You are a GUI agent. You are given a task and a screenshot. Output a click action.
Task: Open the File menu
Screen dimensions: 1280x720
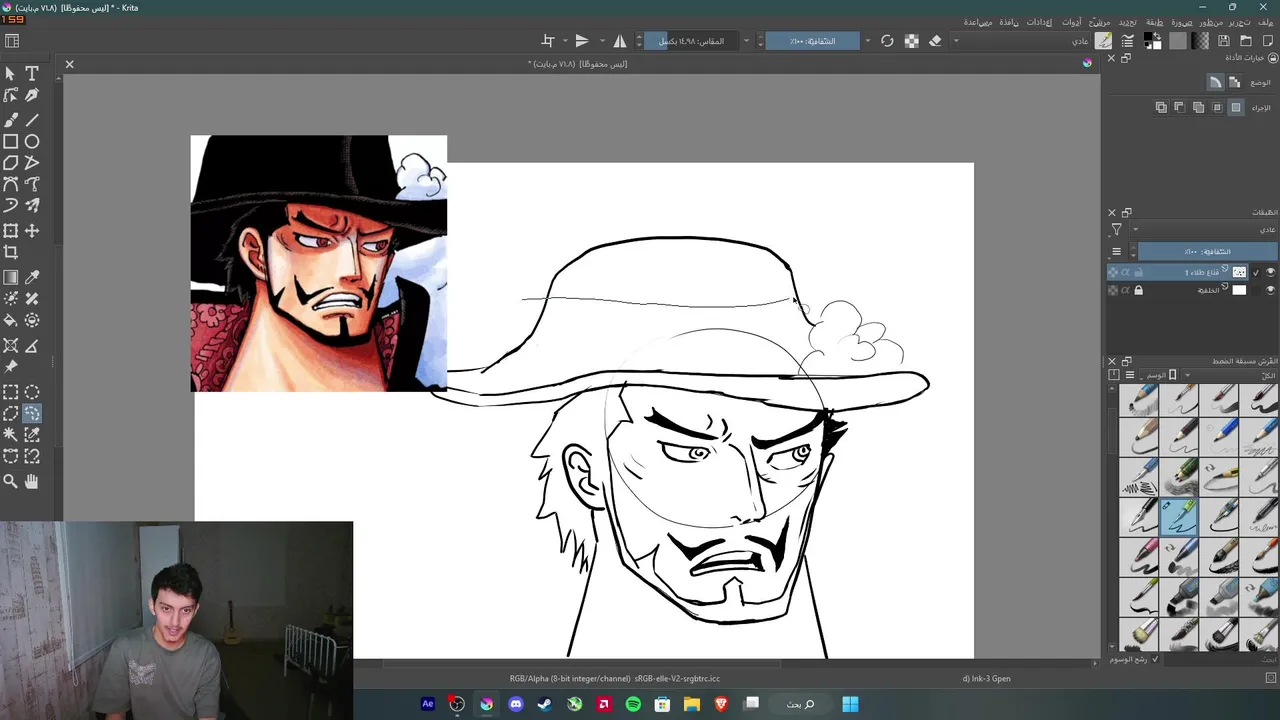point(1266,22)
